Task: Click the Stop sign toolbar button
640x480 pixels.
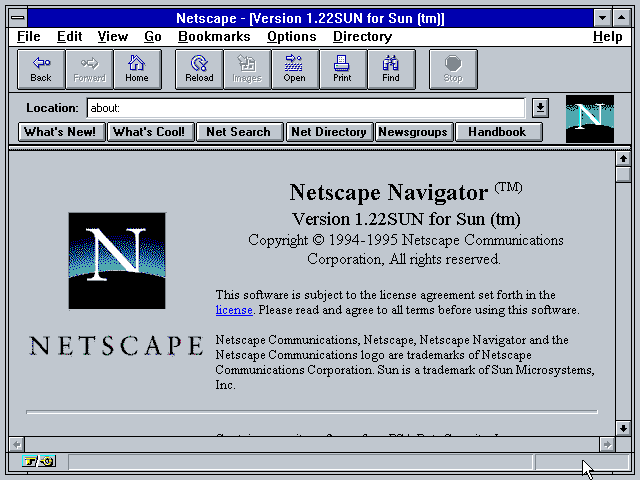Action: 453,69
